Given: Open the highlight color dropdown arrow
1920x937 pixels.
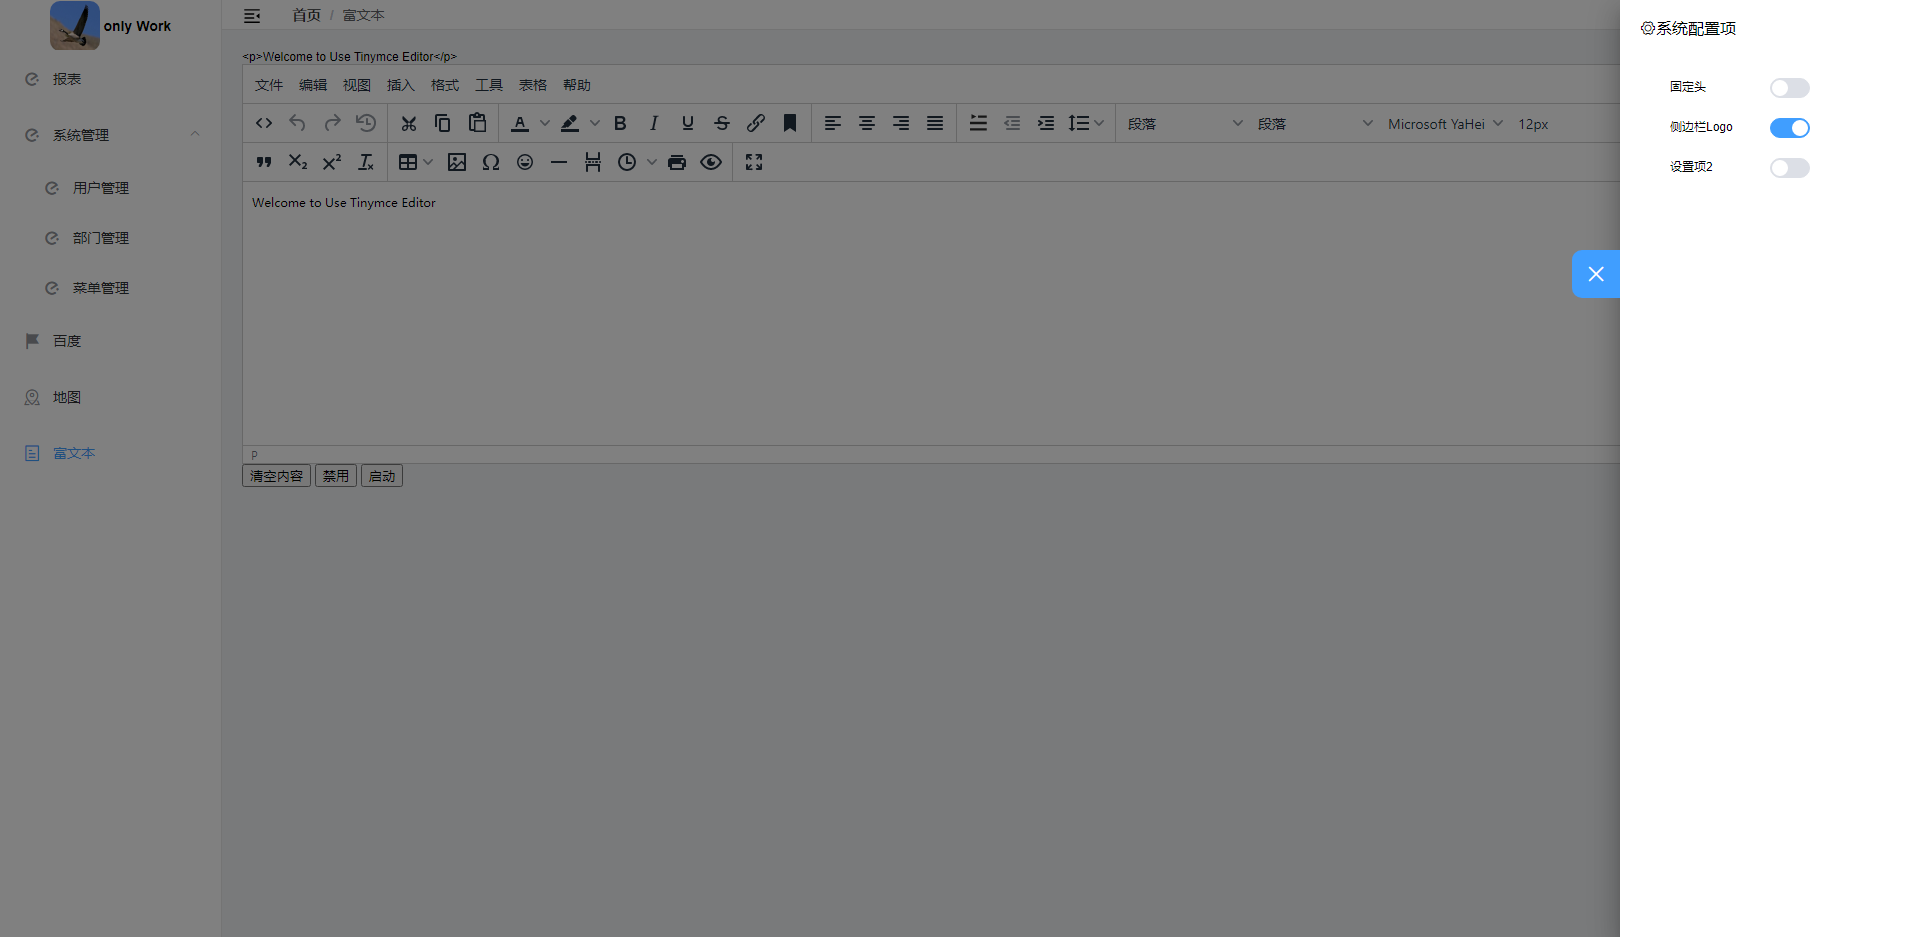Looking at the screenshot, I should [x=595, y=123].
